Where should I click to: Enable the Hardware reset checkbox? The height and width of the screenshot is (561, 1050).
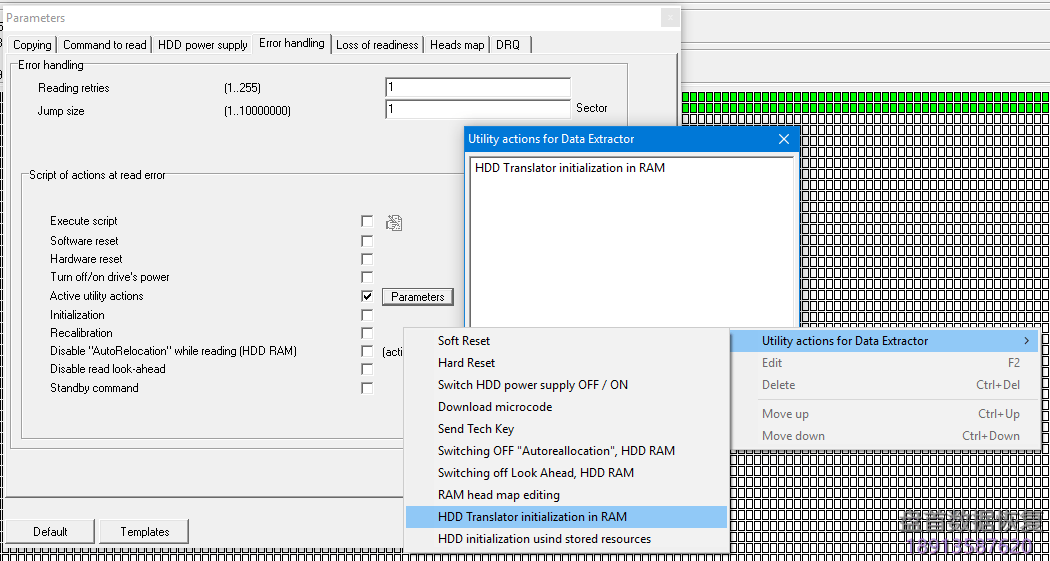click(x=367, y=259)
